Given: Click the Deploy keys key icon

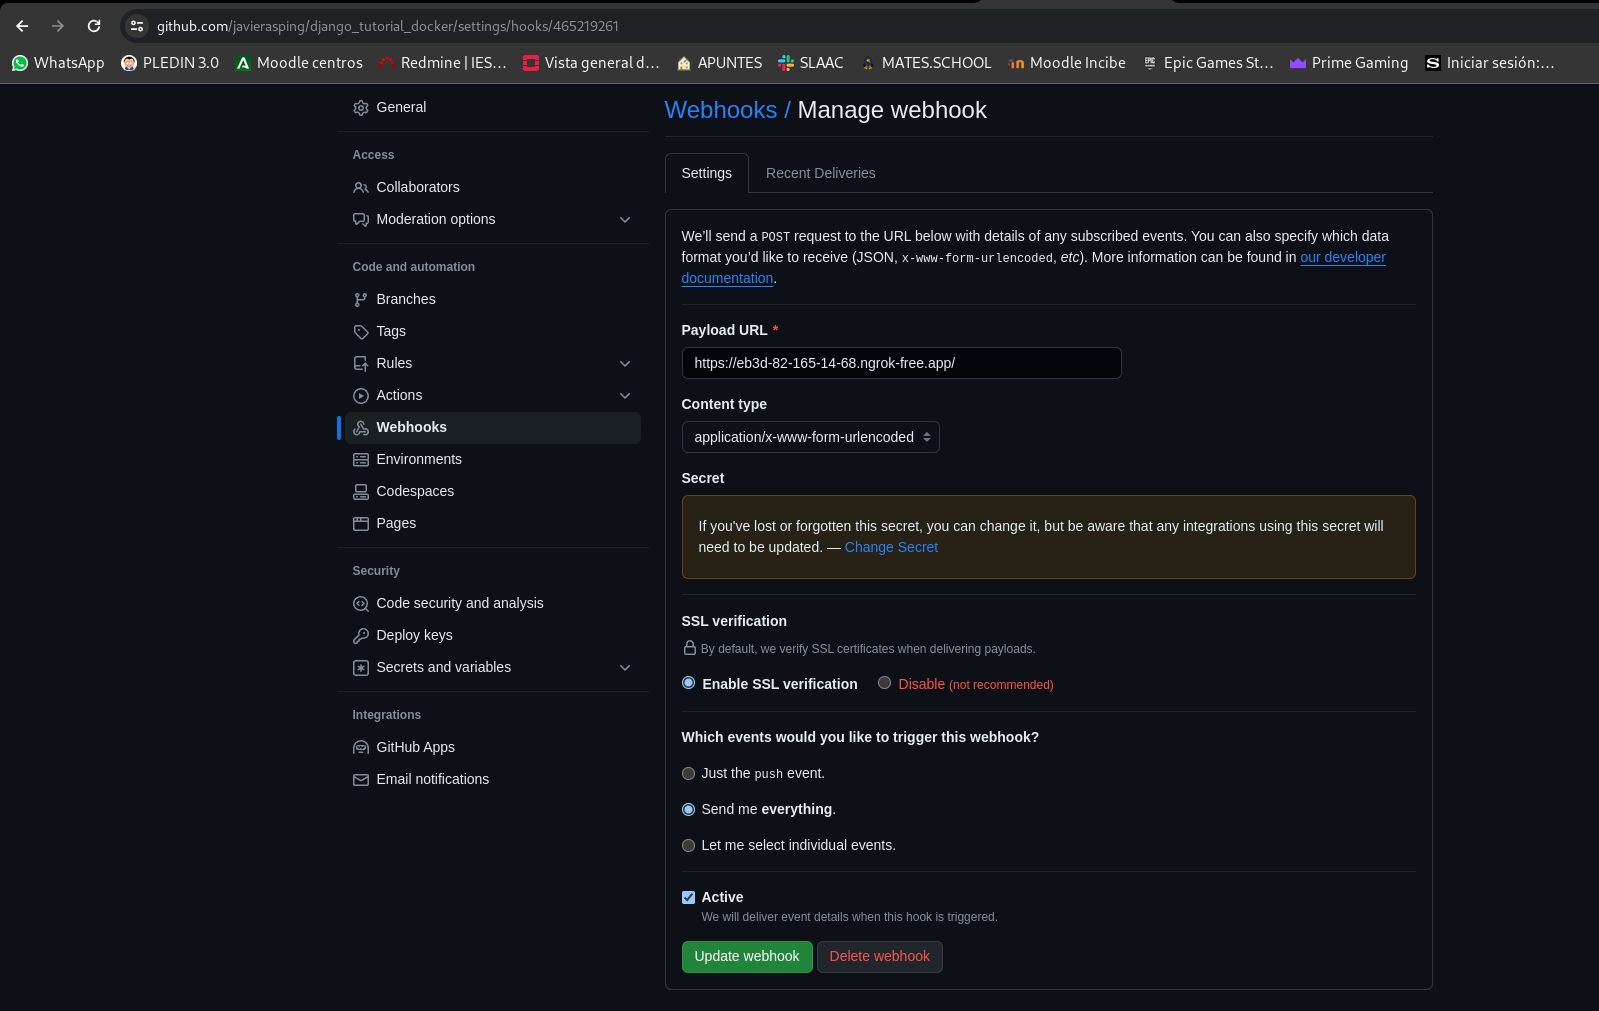Looking at the screenshot, I should coord(361,636).
